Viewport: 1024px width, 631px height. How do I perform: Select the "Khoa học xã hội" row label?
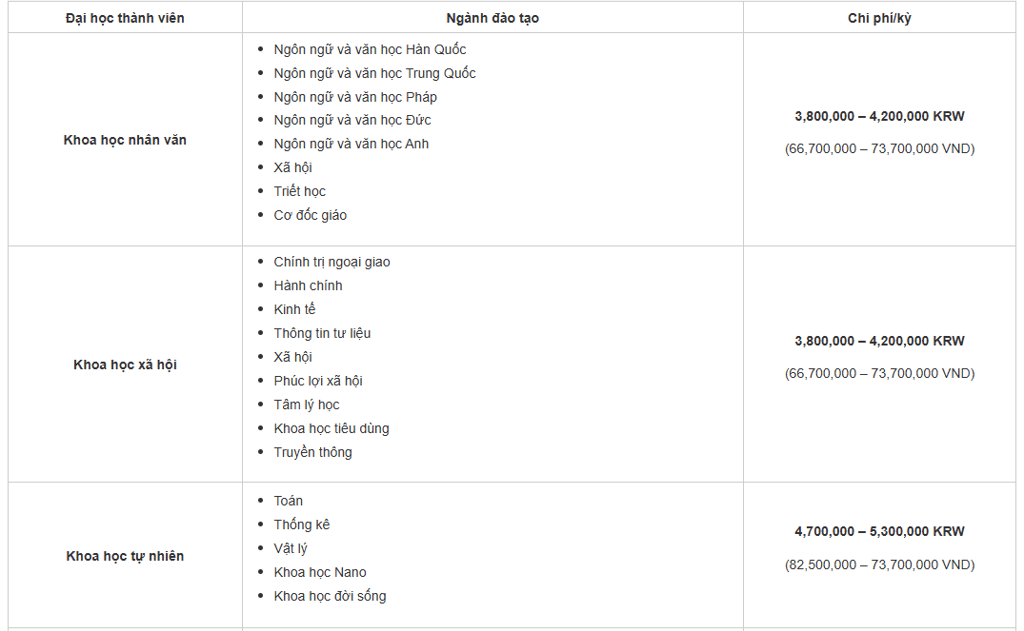click(125, 365)
